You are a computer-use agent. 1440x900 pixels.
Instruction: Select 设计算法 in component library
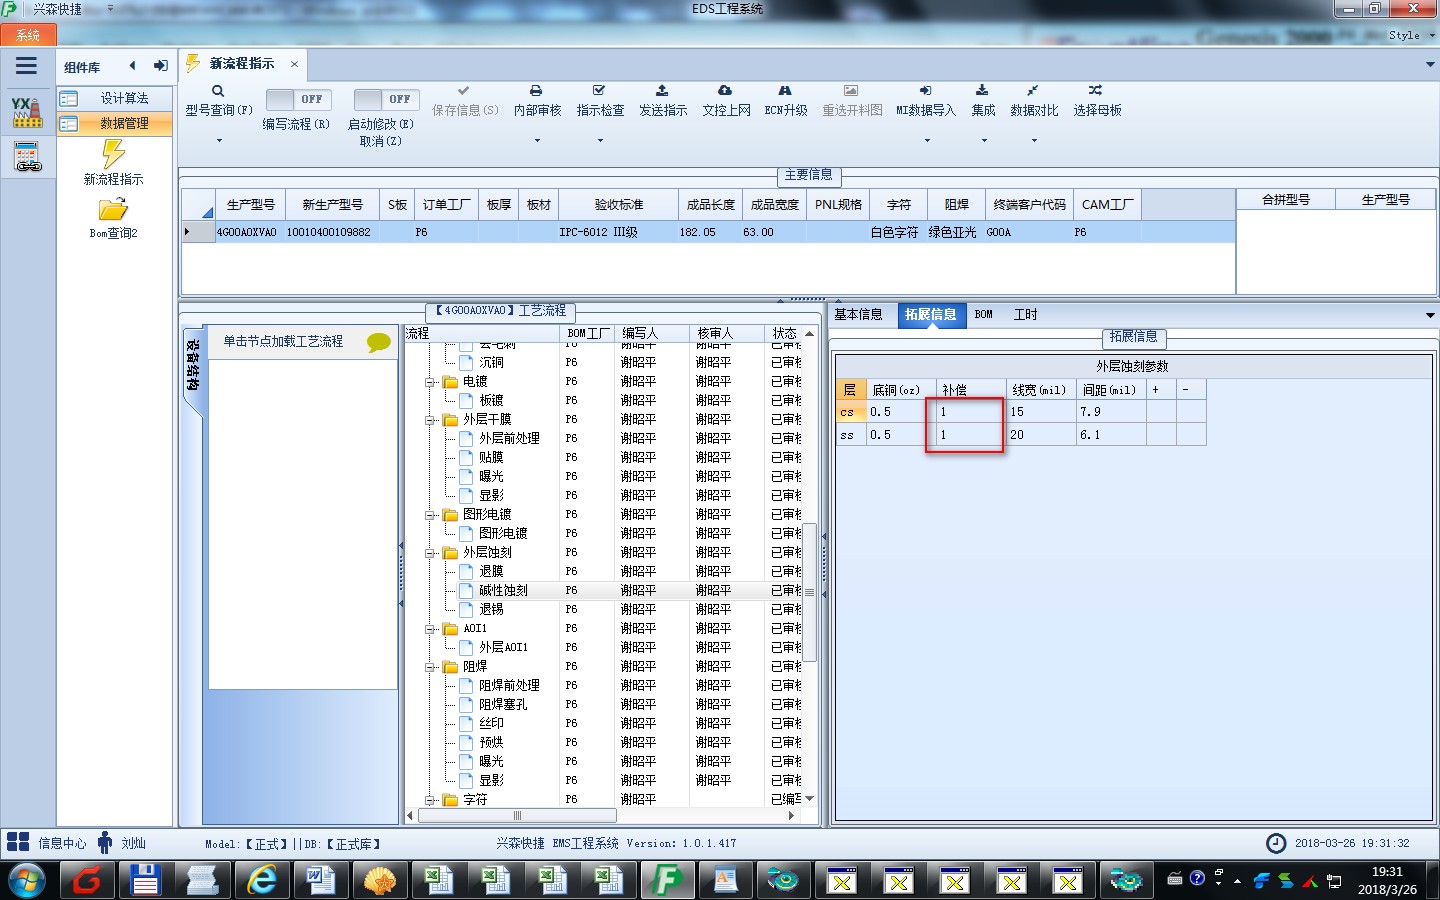tap(114, 98)
